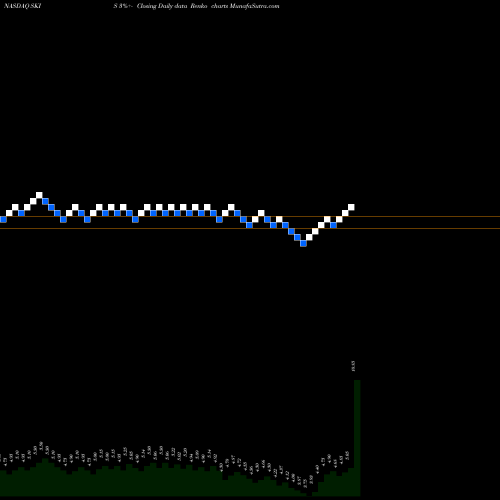Click the word Renko in chart header
Screen dimensions: 500x500
pos(199,6)
